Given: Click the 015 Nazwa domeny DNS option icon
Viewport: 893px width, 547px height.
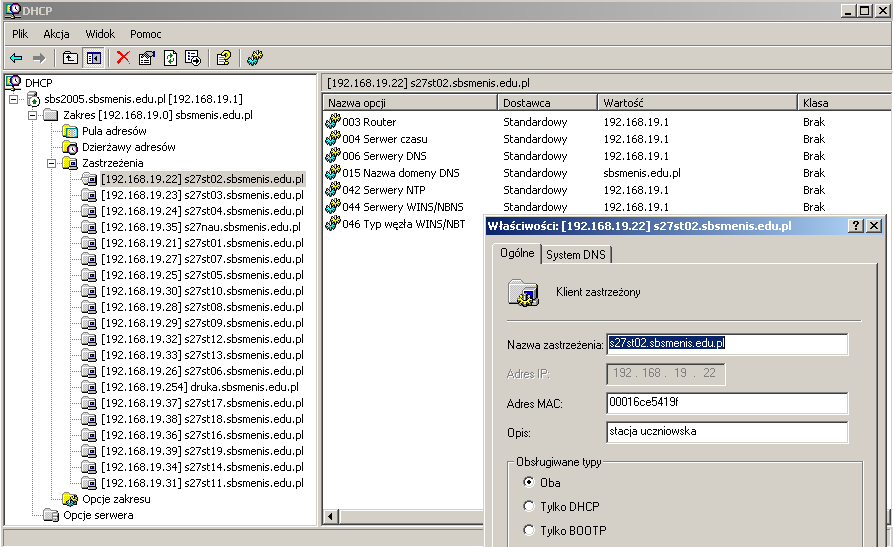Looking at the screenshot, I should [x=333, y=173].
